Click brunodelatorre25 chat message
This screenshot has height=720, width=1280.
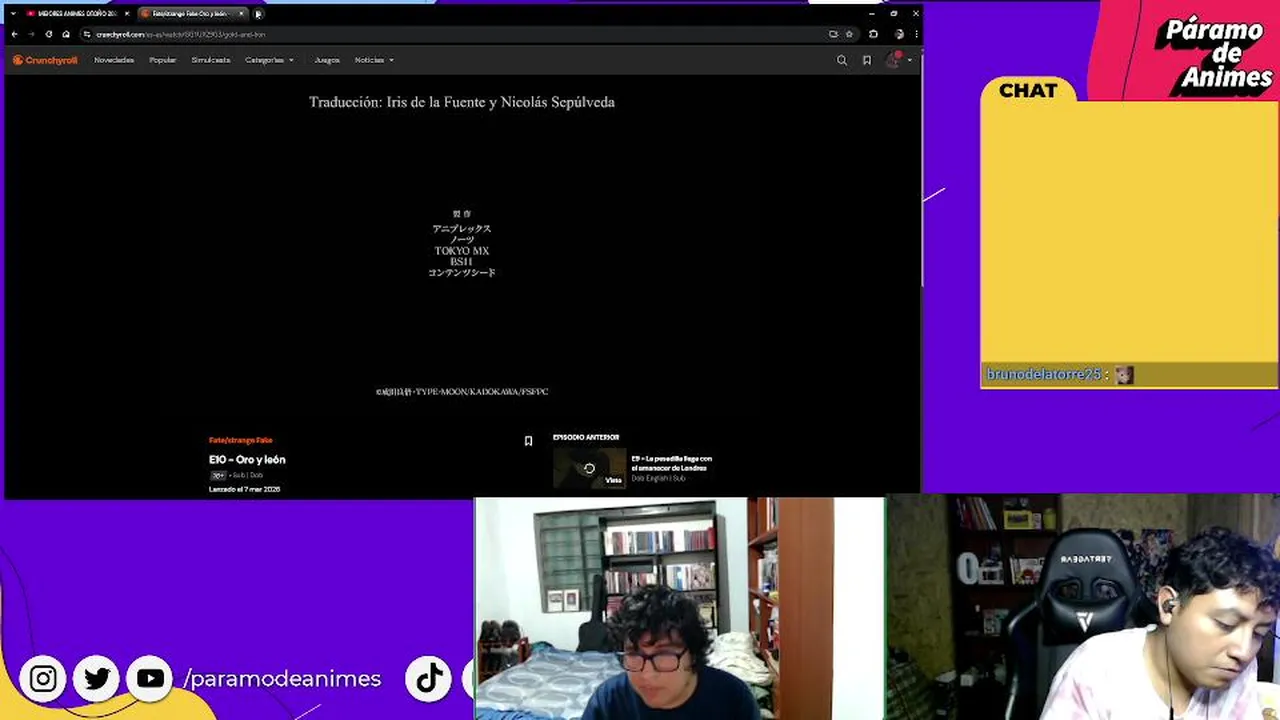1128,375
